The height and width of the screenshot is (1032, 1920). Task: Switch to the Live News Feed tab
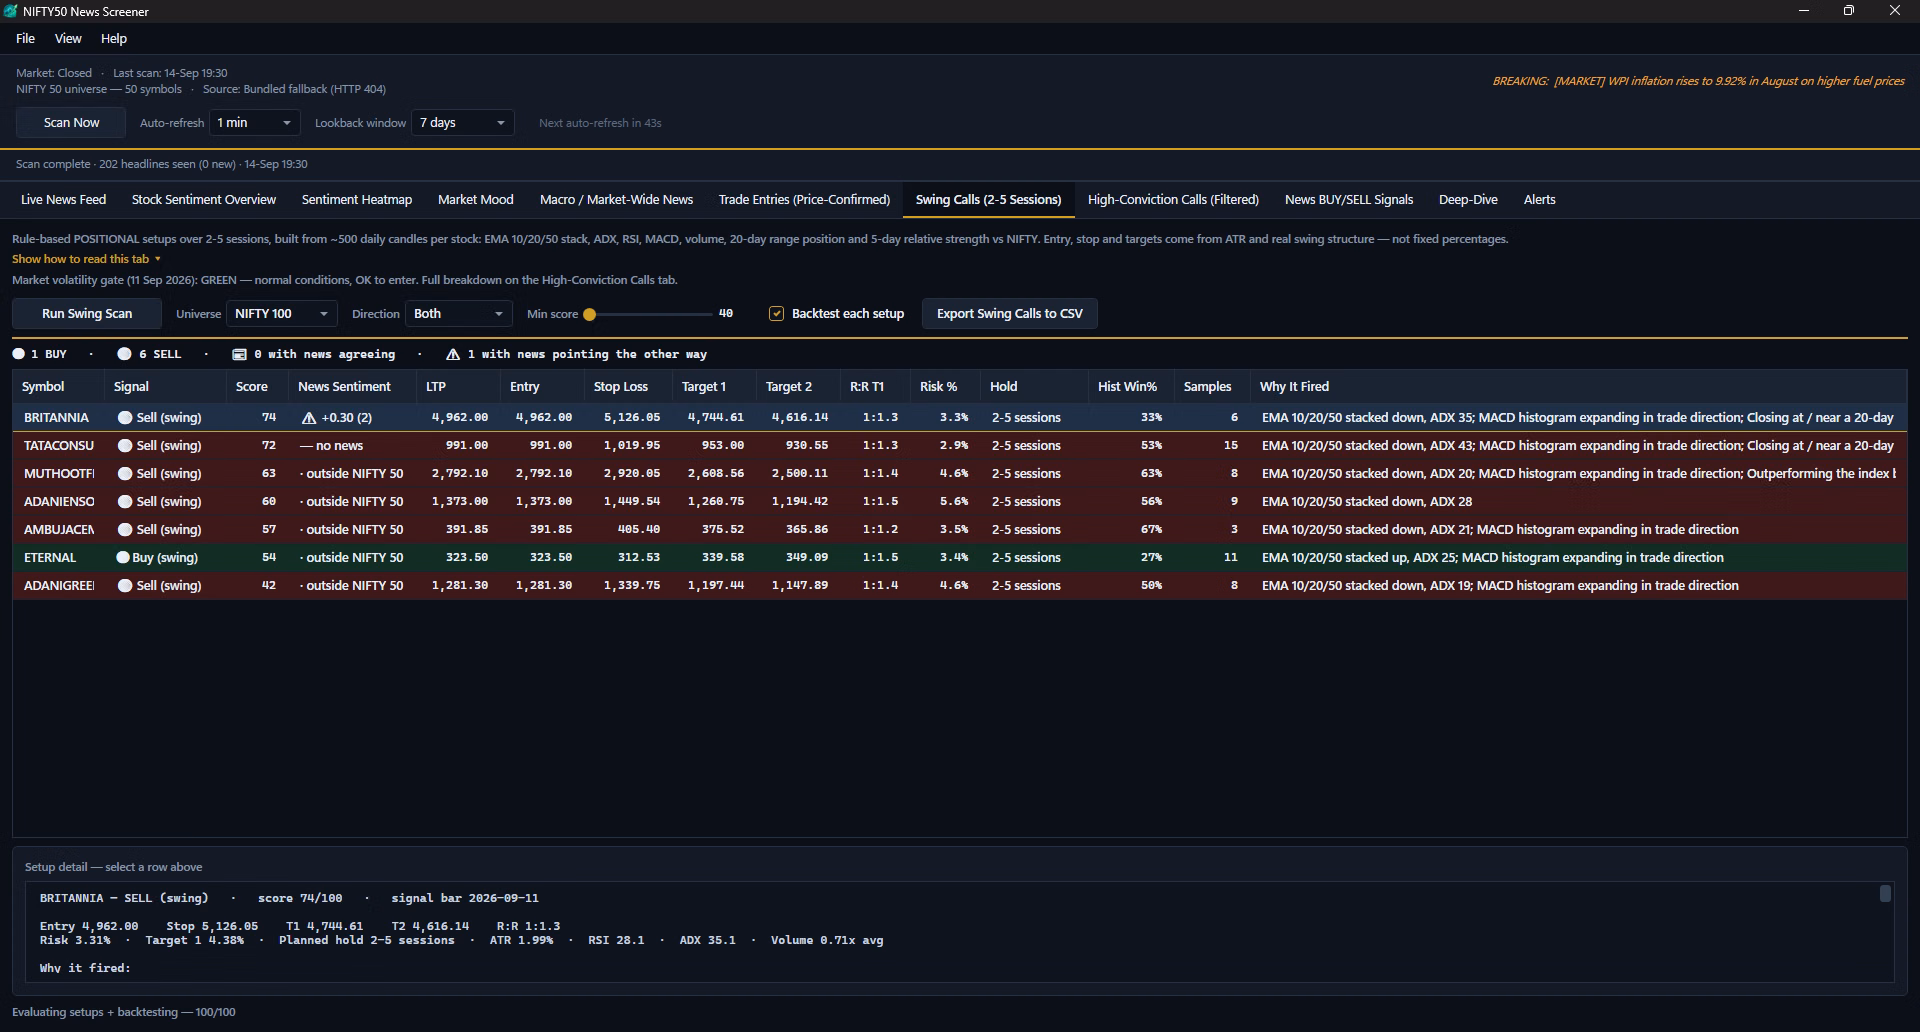point(64,200)
